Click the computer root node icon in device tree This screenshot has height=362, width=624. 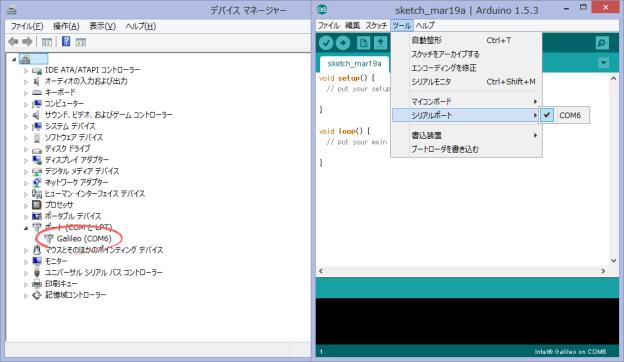click(25, 59)
